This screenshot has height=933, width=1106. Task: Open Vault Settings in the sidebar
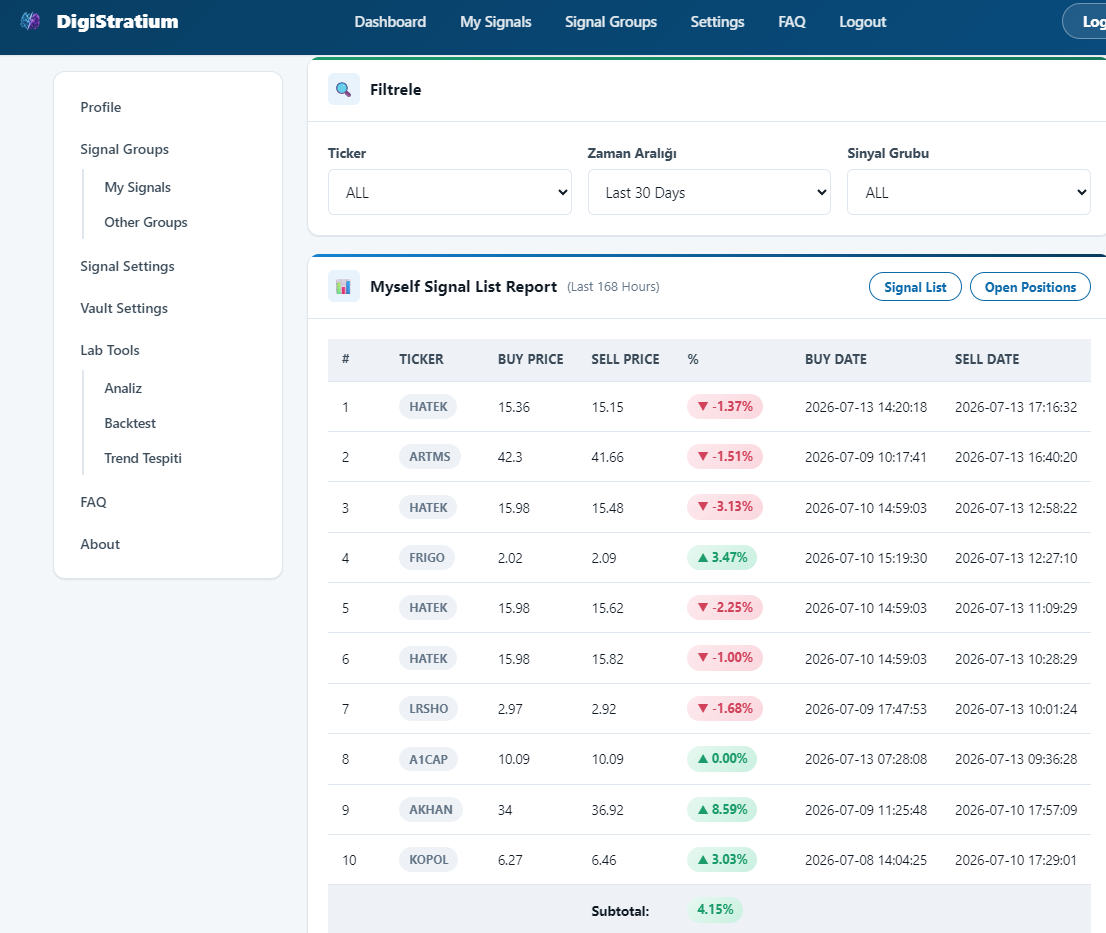(124, 308)
